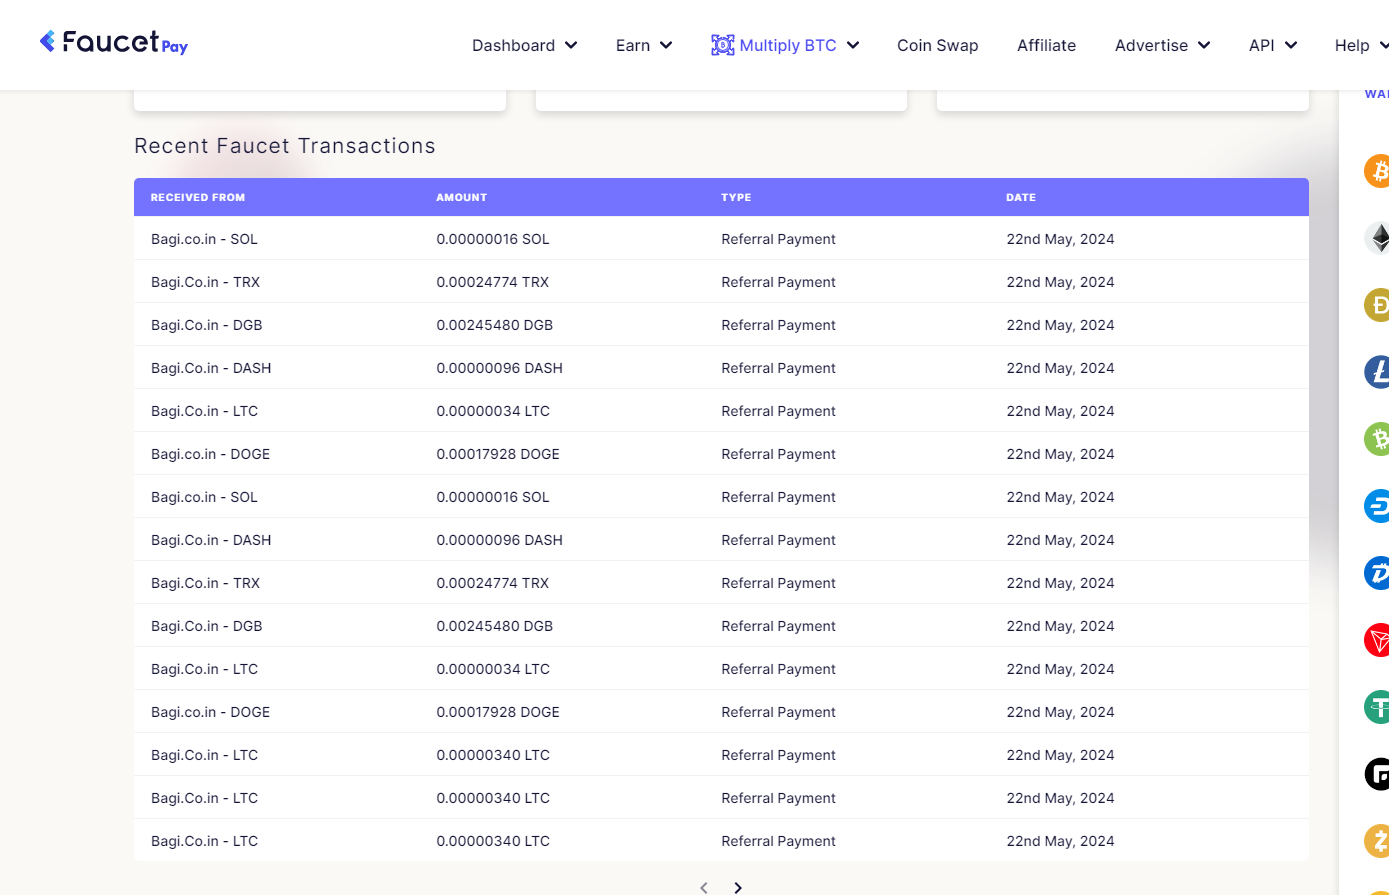Expand the Advertise dropdown
This screenshot has height=895, width=1389.
pyautogui.click(x=1163, y=45)
